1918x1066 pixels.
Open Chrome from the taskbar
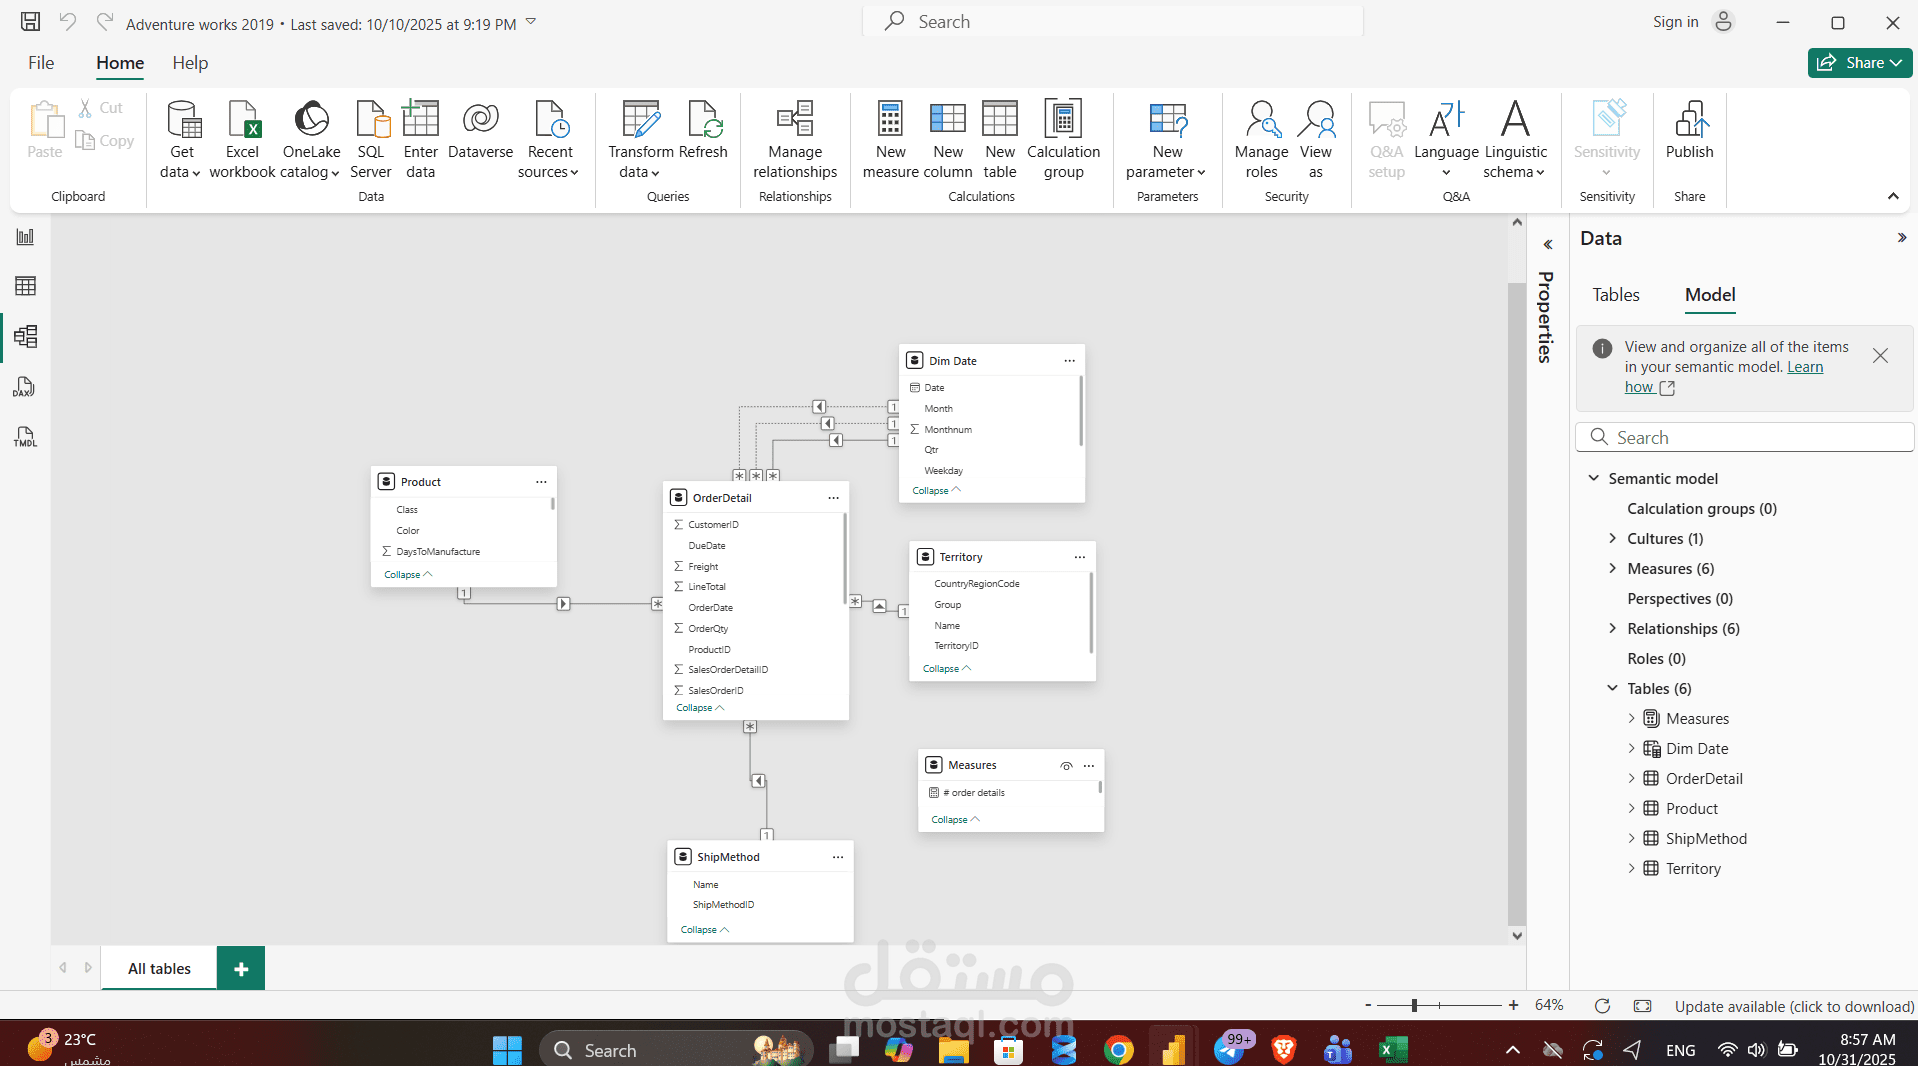coord(1118,1050)
